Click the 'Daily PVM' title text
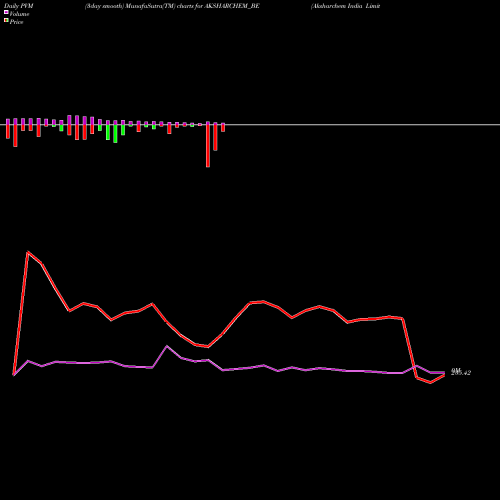The height and width of the screenshot is (500, 500). 19,6
